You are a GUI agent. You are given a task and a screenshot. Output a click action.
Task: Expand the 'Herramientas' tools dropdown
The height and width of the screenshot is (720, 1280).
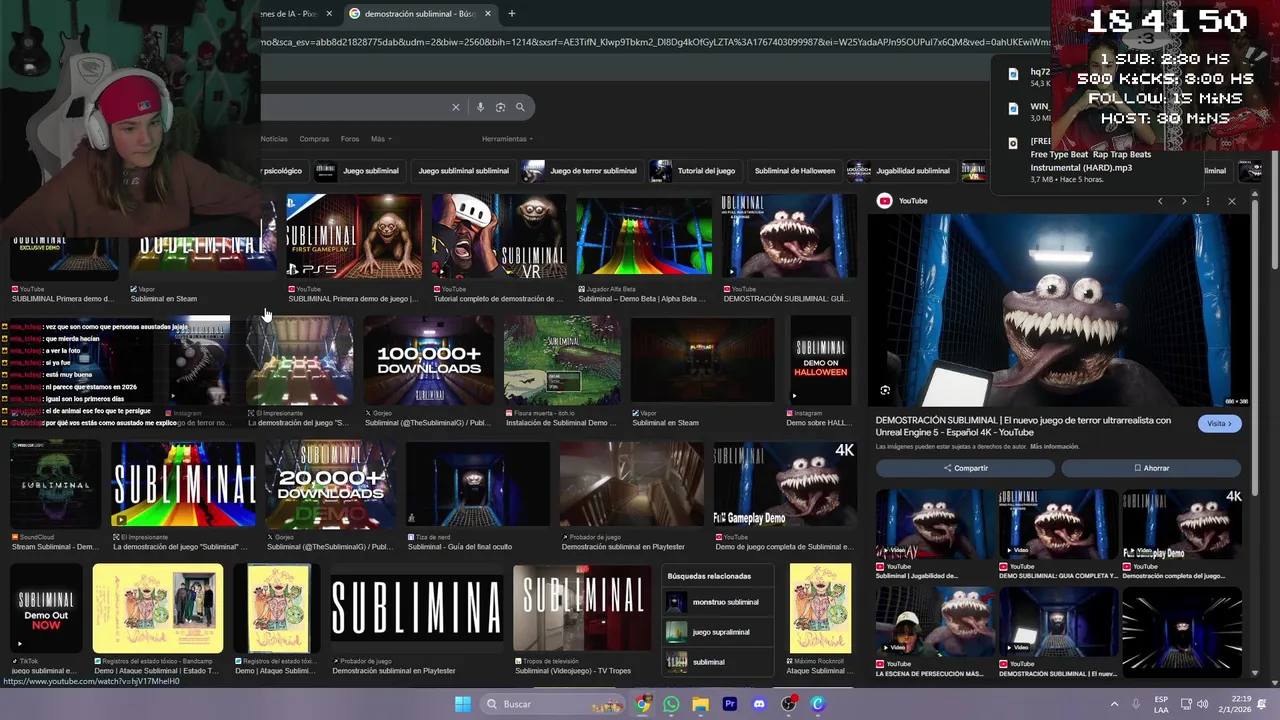pyautogui.click(x=507, y=139)
